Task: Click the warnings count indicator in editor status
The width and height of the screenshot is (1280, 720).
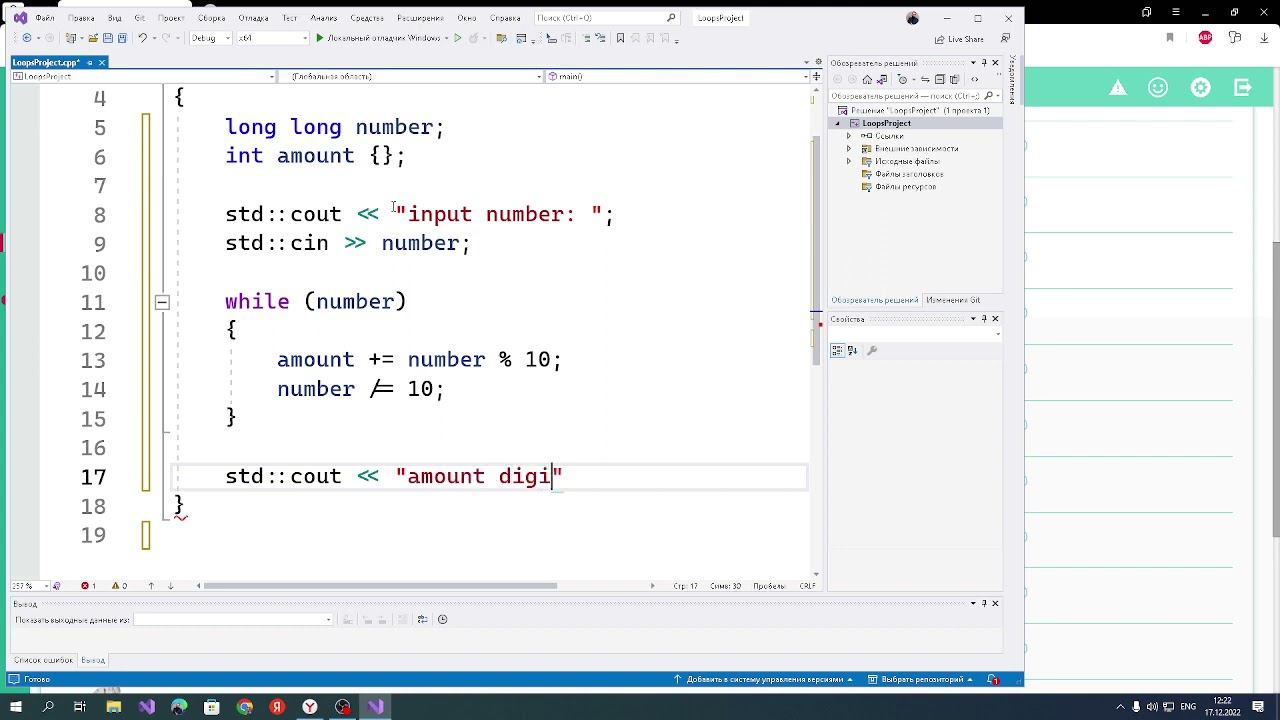Action: tap(119, 586)
